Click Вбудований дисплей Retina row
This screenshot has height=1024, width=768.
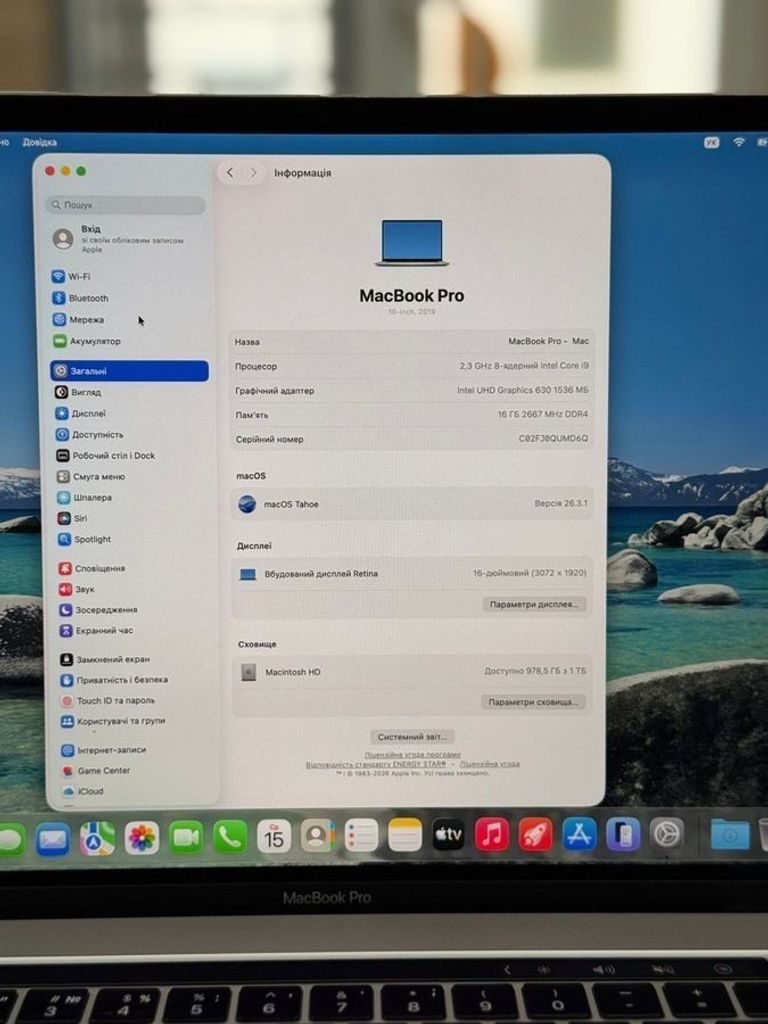coord(412,573)
